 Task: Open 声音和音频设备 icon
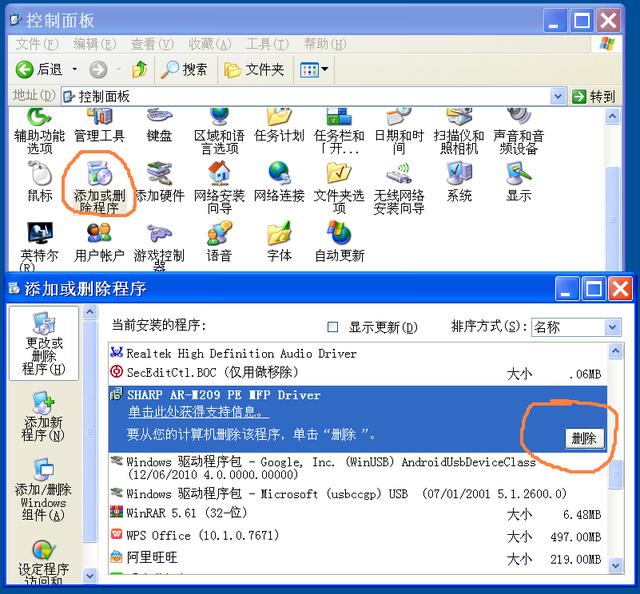518,131
